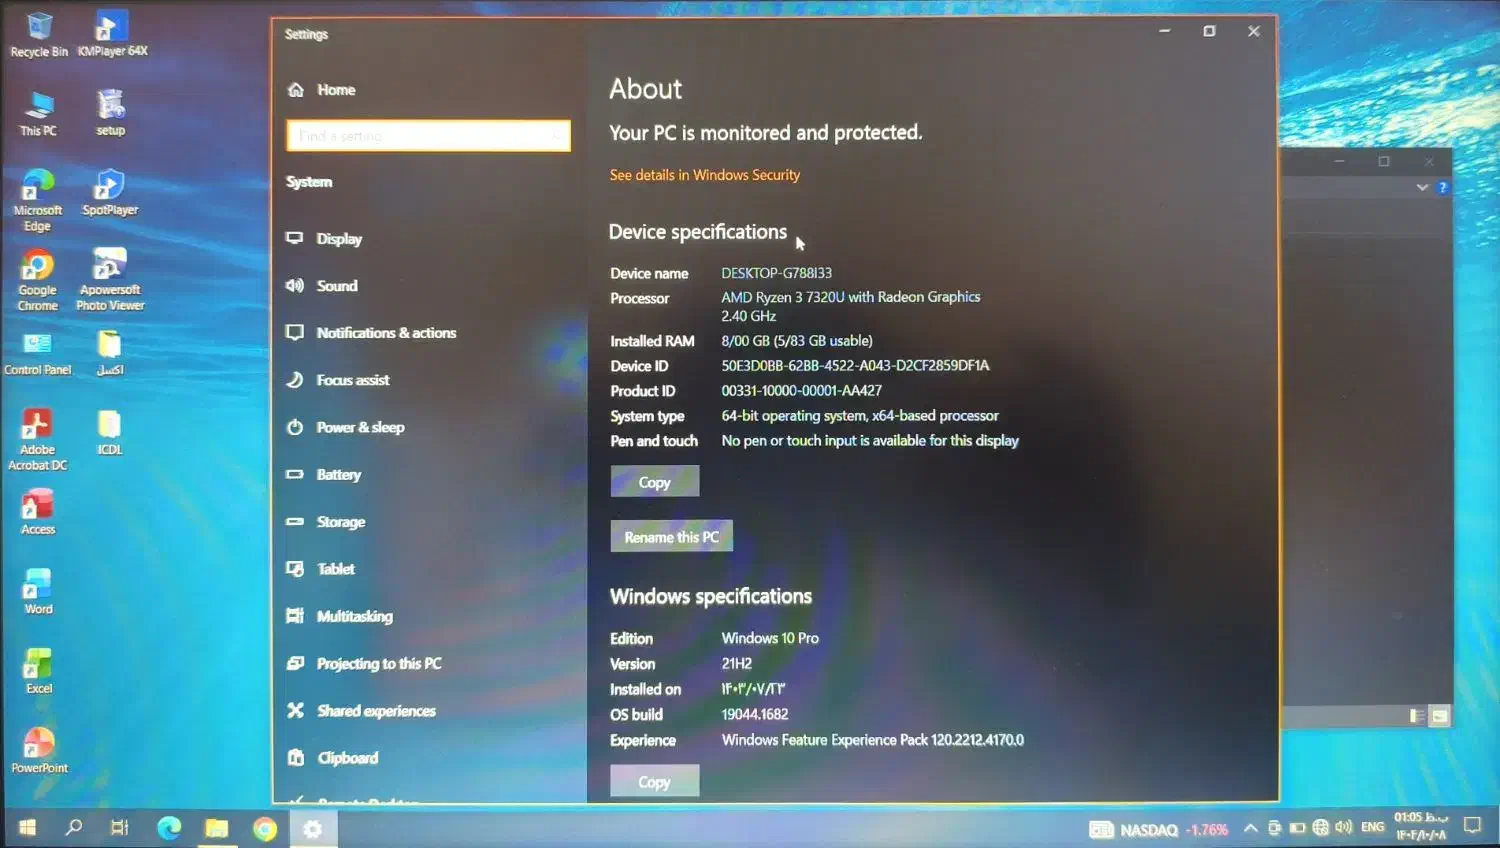Copy the device specifications
Viewport: 1500px width, 848px height.
[655, 482]
